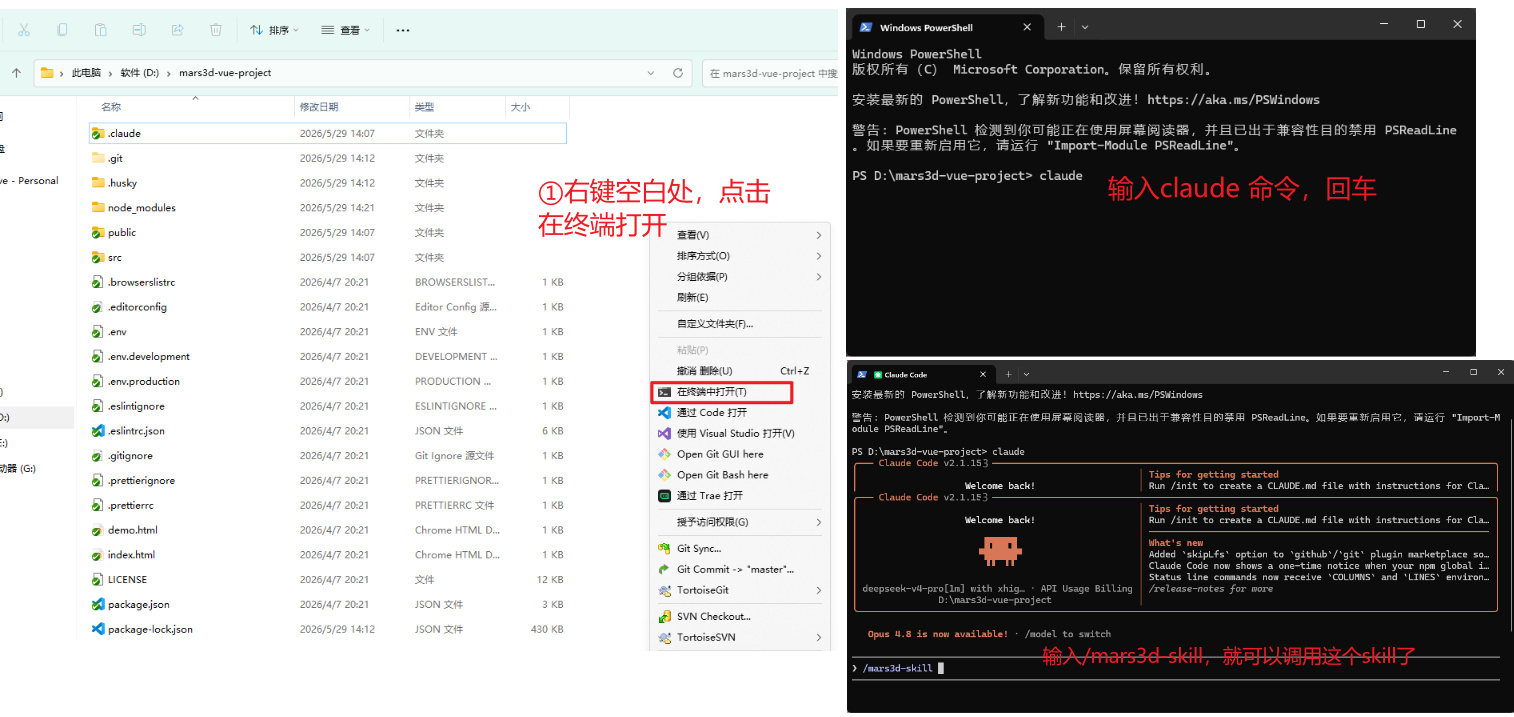Open the new-tab dropdown in Windows PowerShell window
1514x717 pixels.
pos(1085,27)
